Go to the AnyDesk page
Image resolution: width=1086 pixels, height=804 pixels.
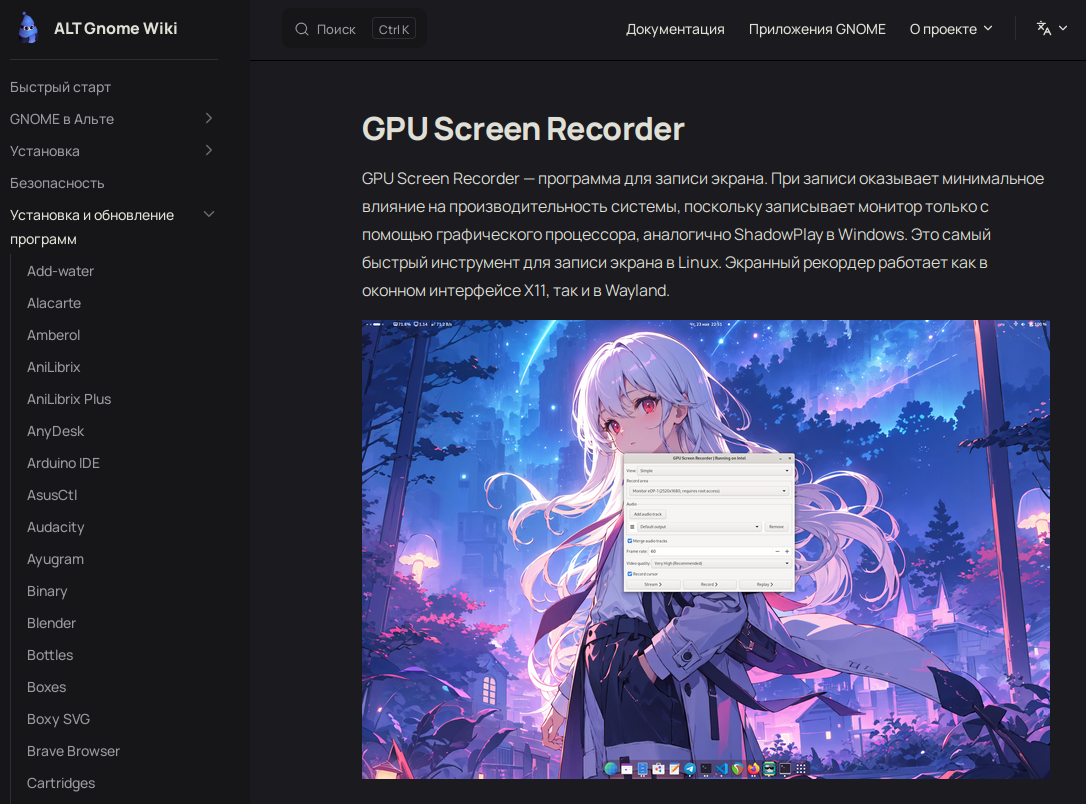coord(55,431)
